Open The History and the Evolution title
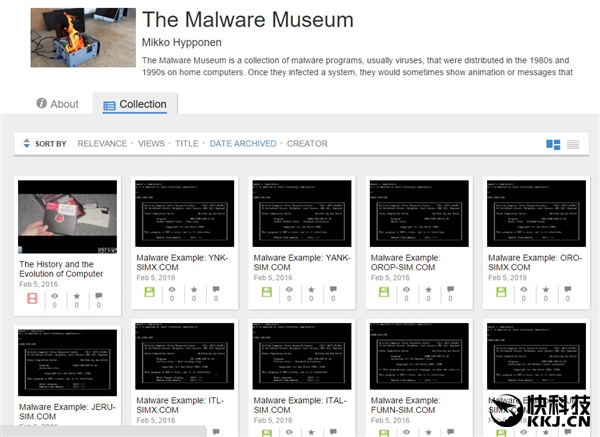The image size is (600, 437). pos(61,269)
